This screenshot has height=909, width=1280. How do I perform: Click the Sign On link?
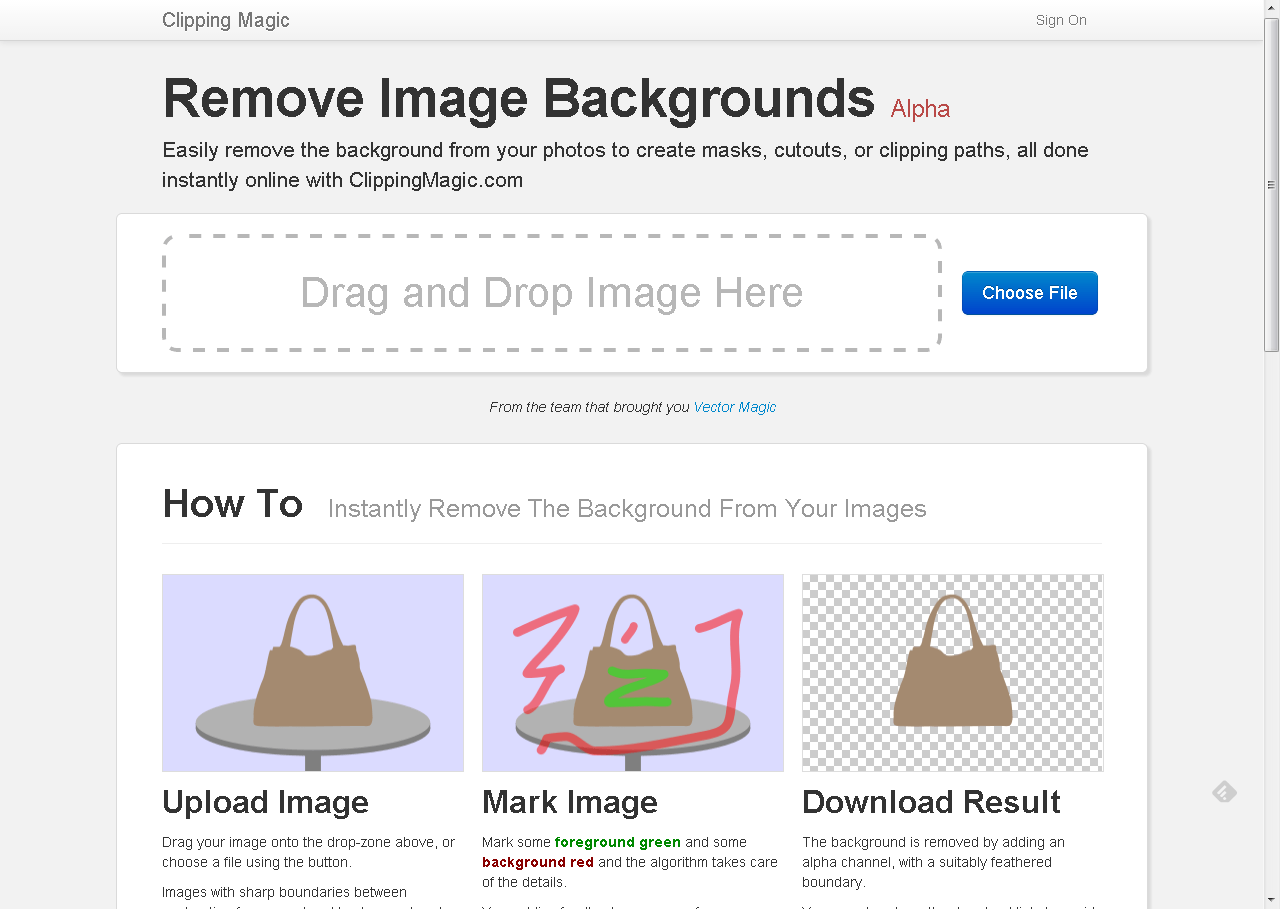click(x=1060, y=20)
